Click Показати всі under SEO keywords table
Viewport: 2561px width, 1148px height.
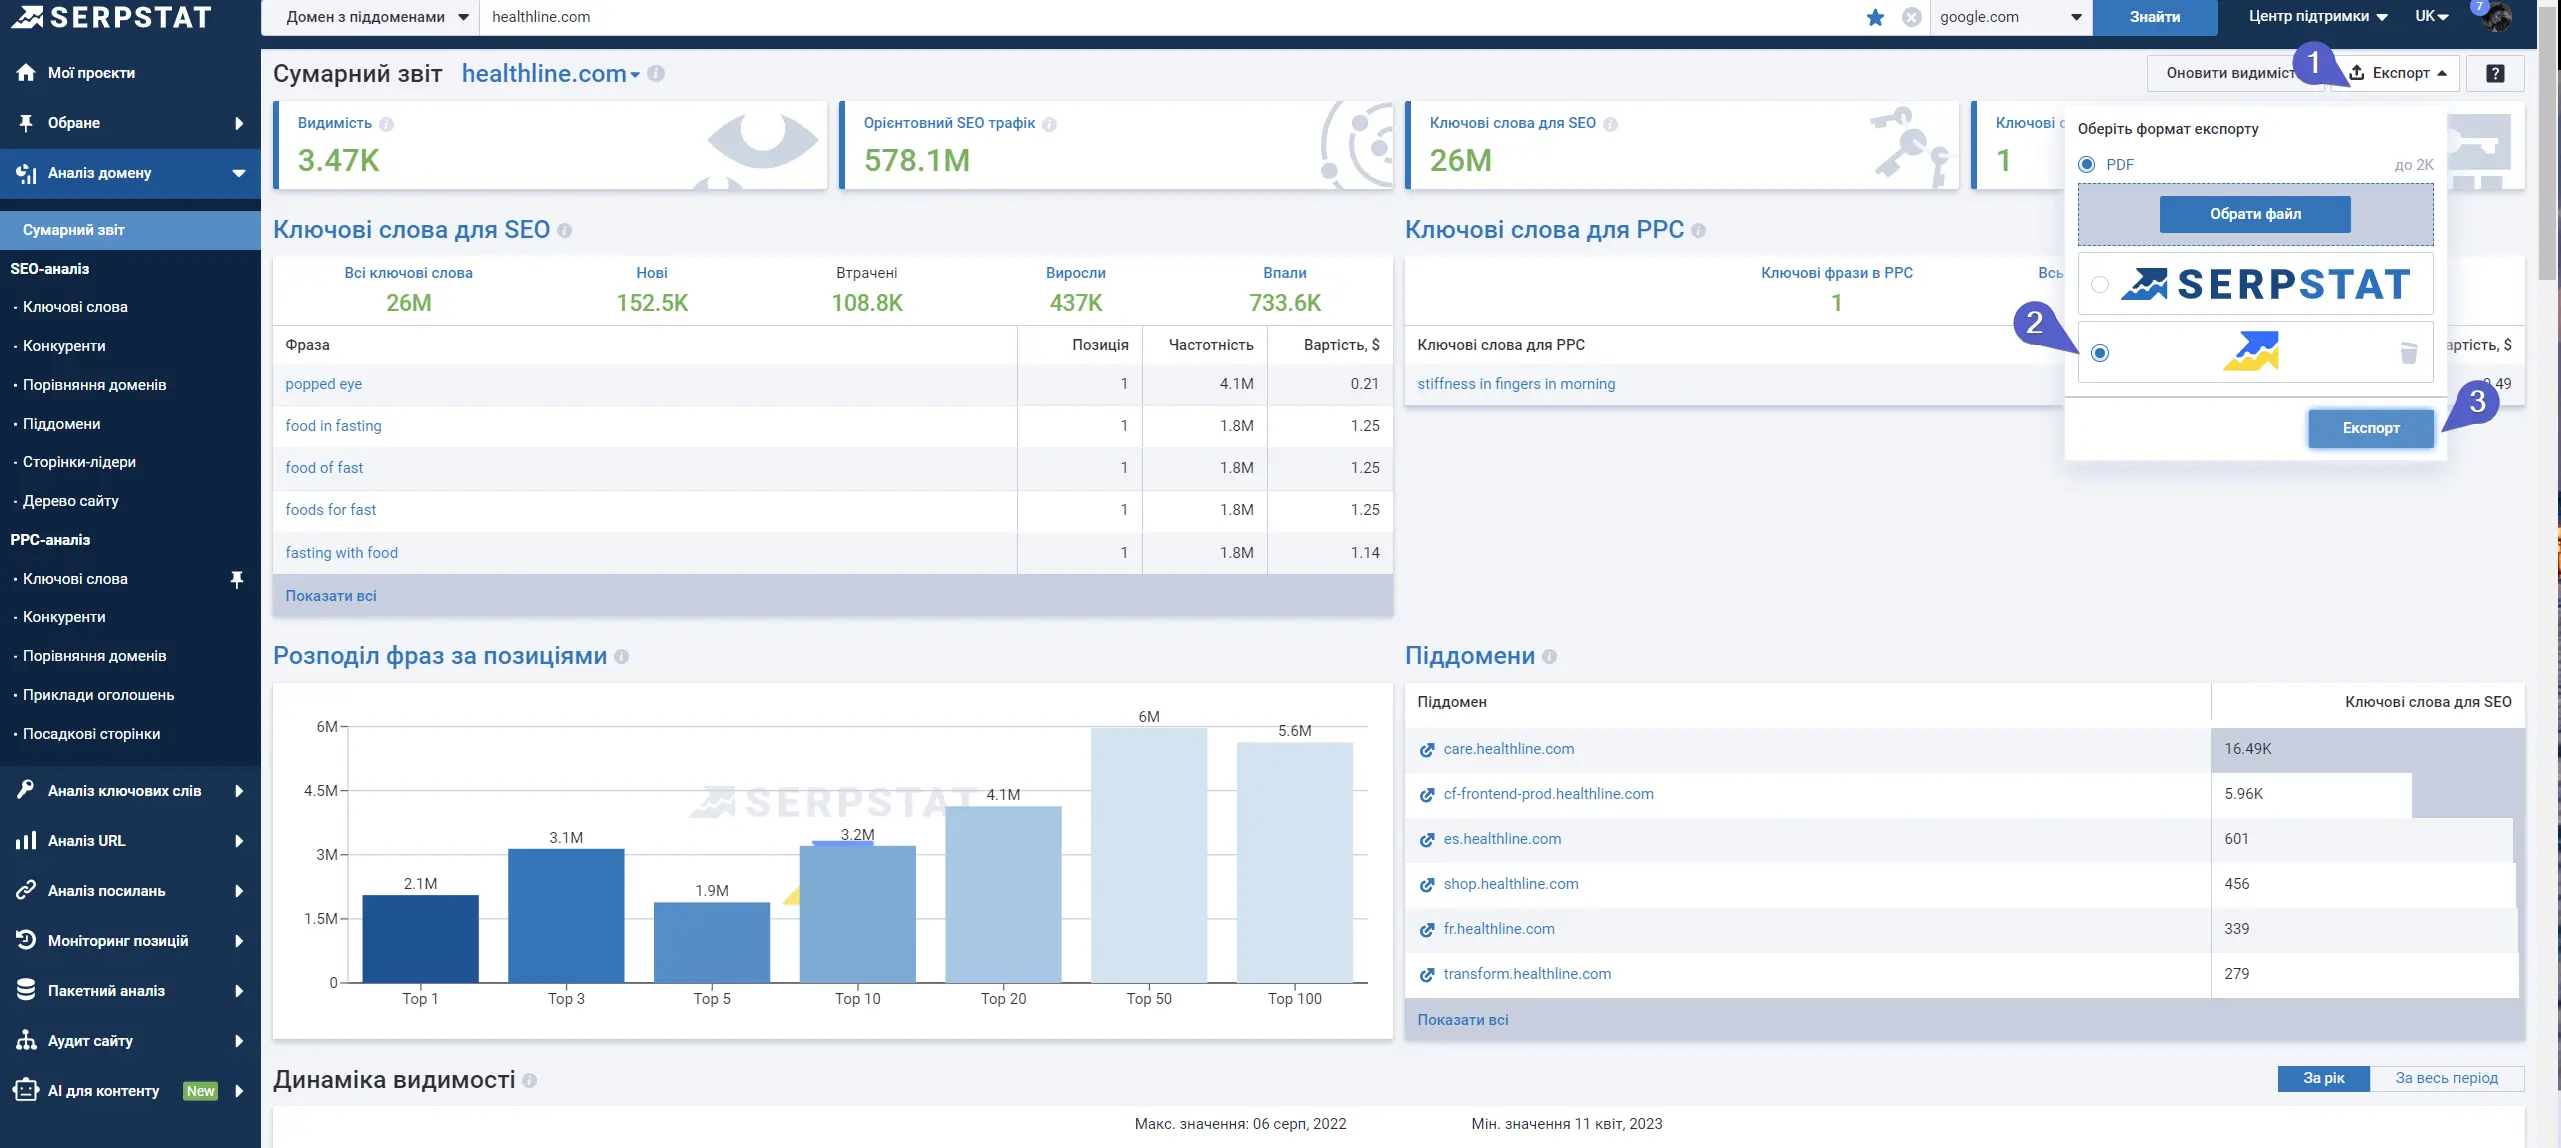click(331, 596)
